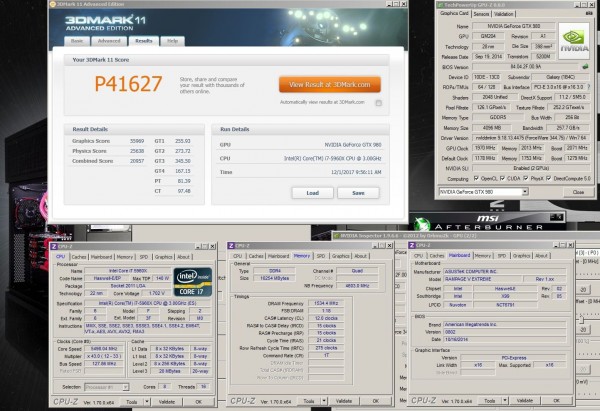Click the Load button in 3DMark

click(x=312, y=192)
